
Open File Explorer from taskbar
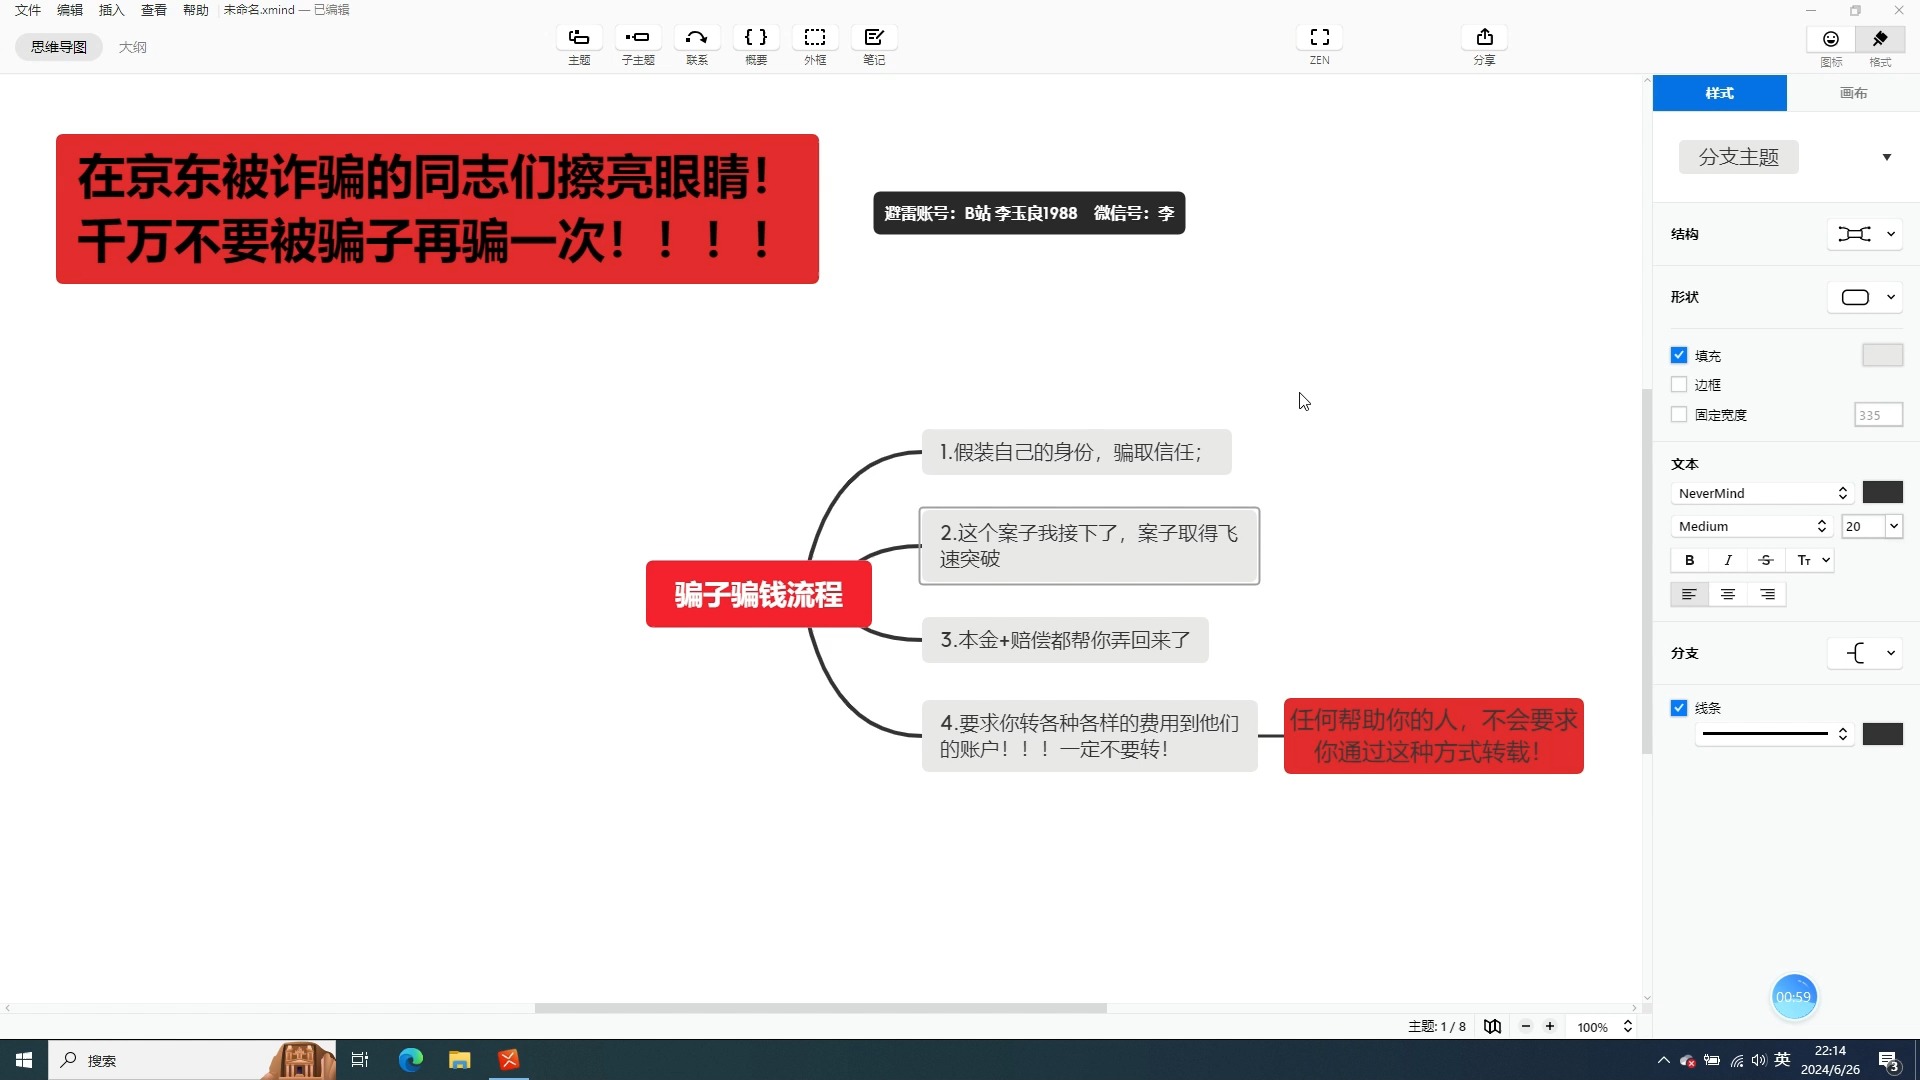(x=460, y=1060)
